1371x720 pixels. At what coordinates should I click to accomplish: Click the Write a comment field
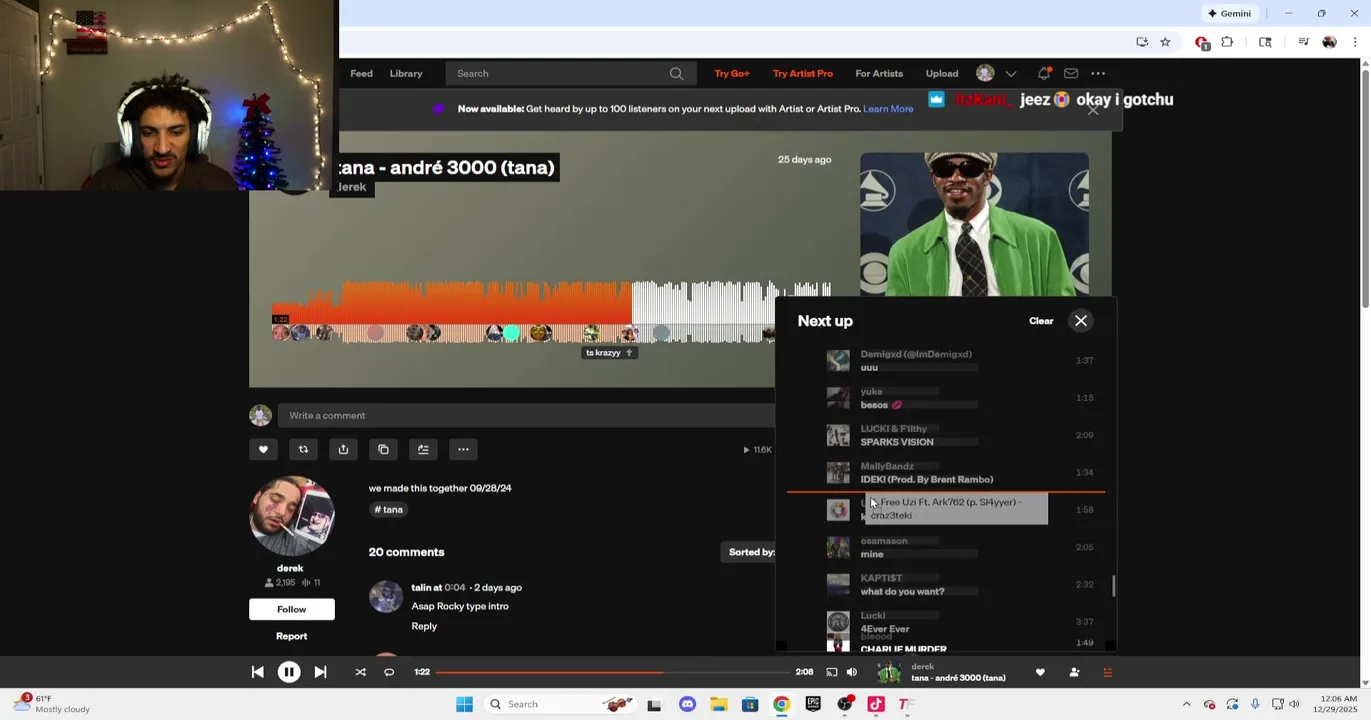[x=528, y=416]
